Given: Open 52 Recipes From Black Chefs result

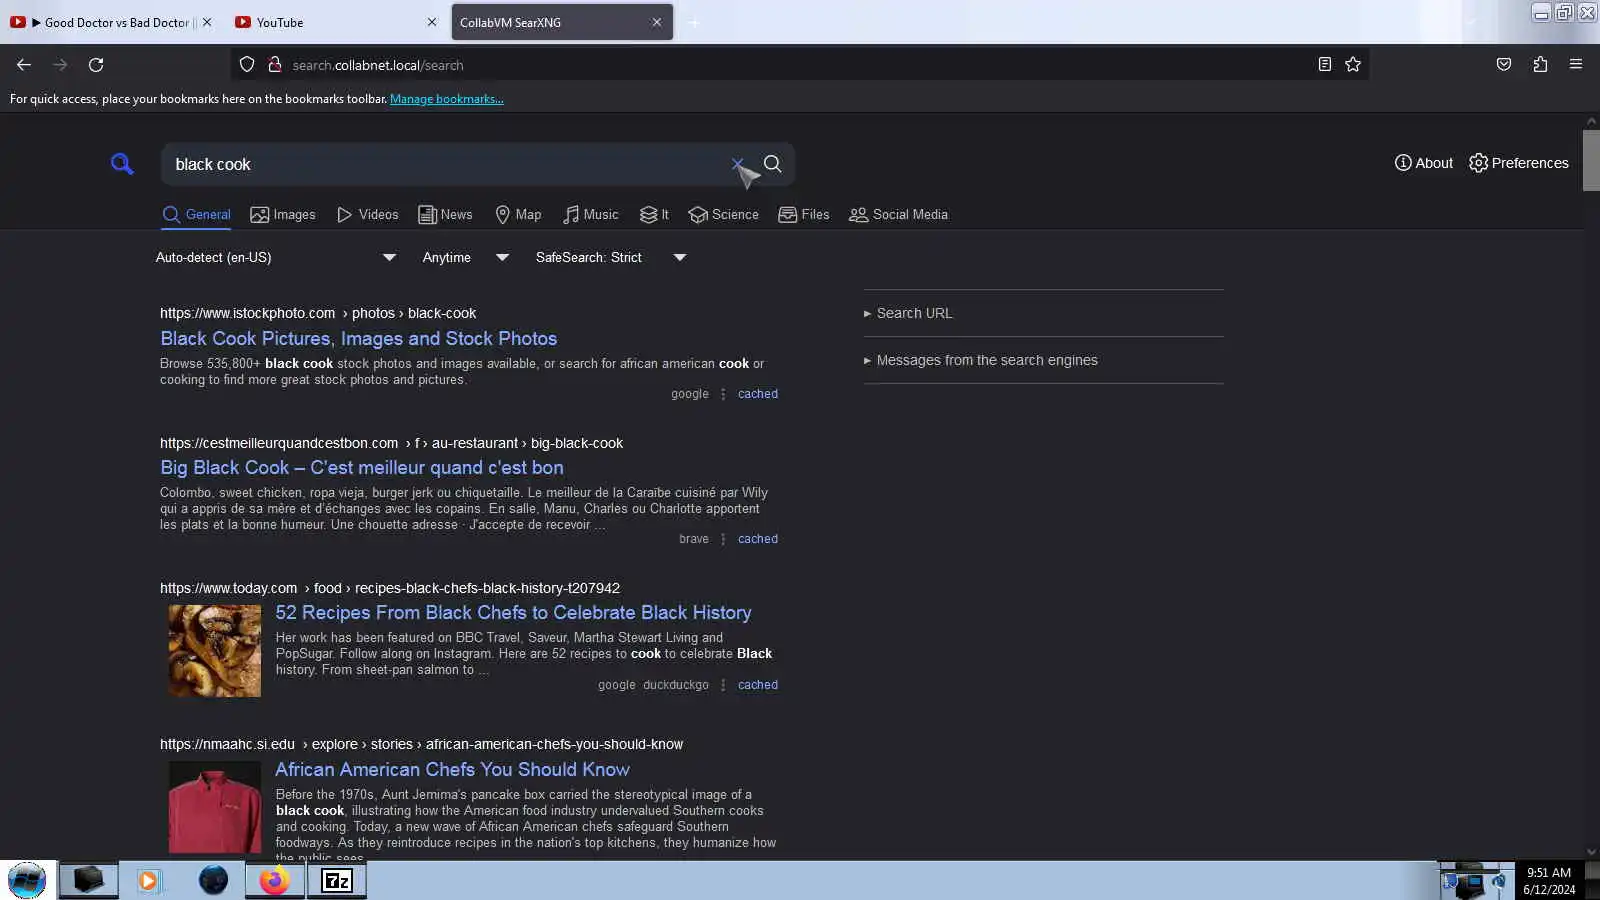Looking at the screenshot, I should [x=513, y=612].
